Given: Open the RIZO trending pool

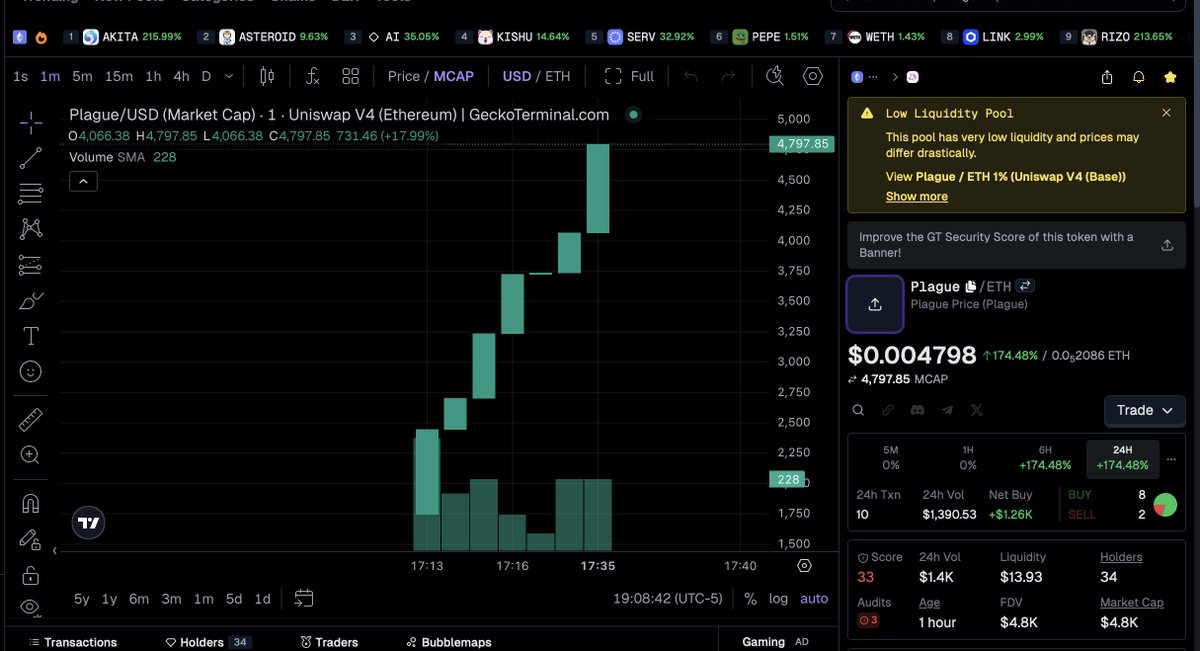Looking at the screenshot, I should pos(1118,37).
